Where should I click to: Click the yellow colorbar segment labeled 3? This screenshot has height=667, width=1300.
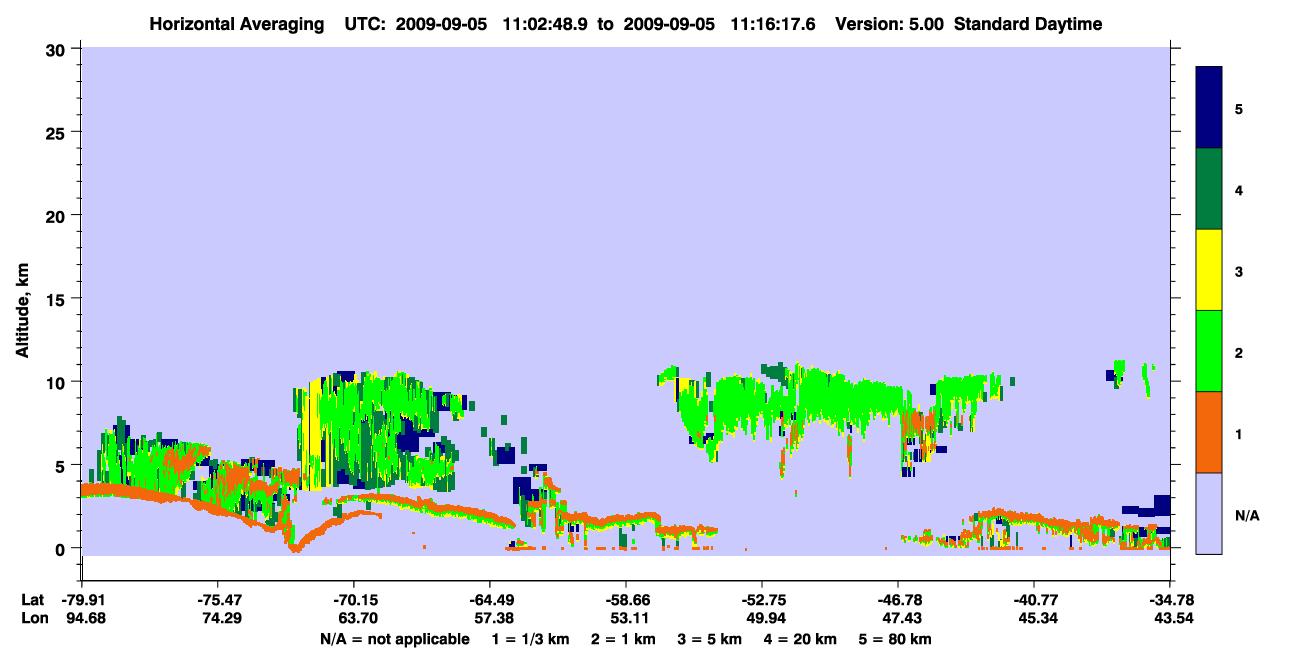click(x=1209, y=270)
